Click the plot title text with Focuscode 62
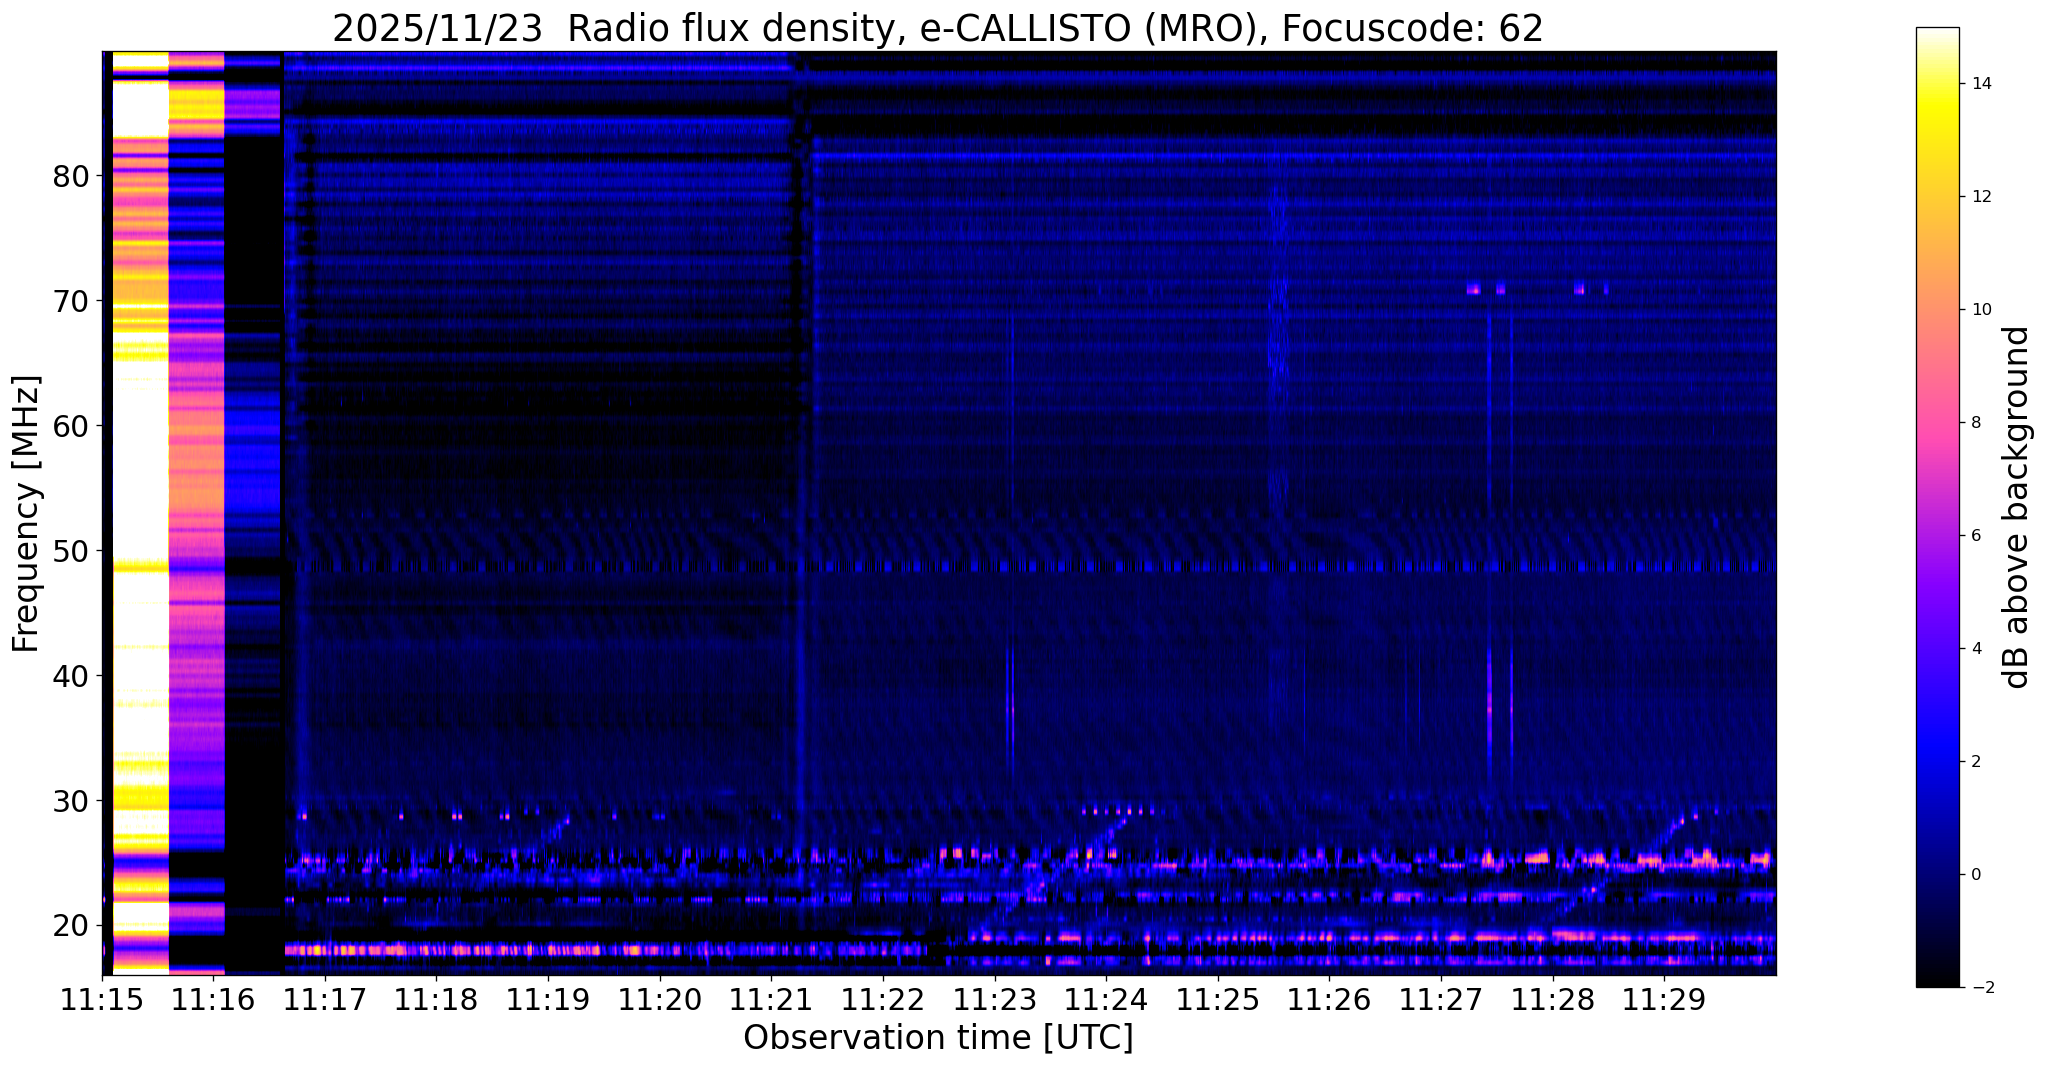Screen dimensions: 2047x1067 point(937,28)
